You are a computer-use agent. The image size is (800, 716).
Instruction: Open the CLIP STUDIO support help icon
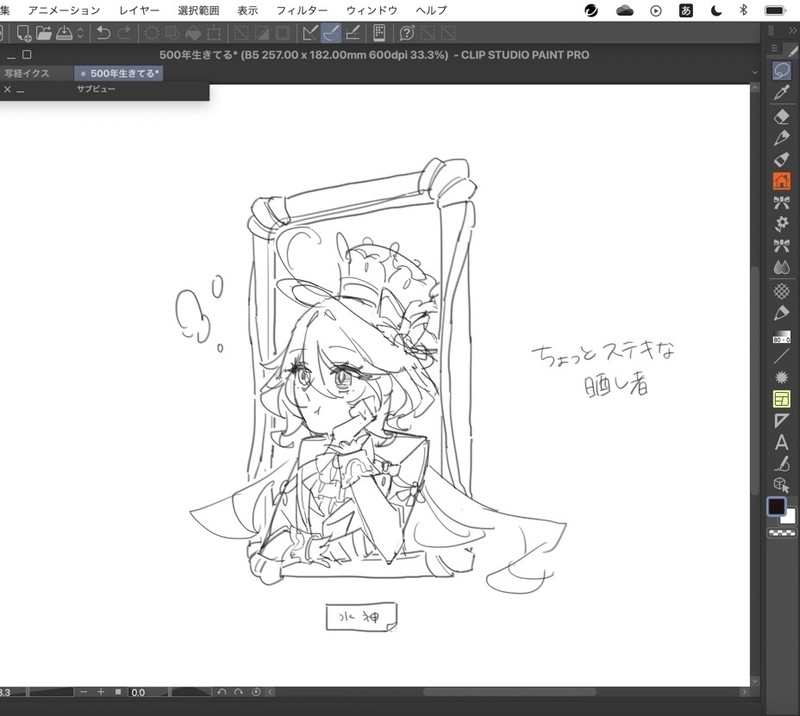coord(407,33)
